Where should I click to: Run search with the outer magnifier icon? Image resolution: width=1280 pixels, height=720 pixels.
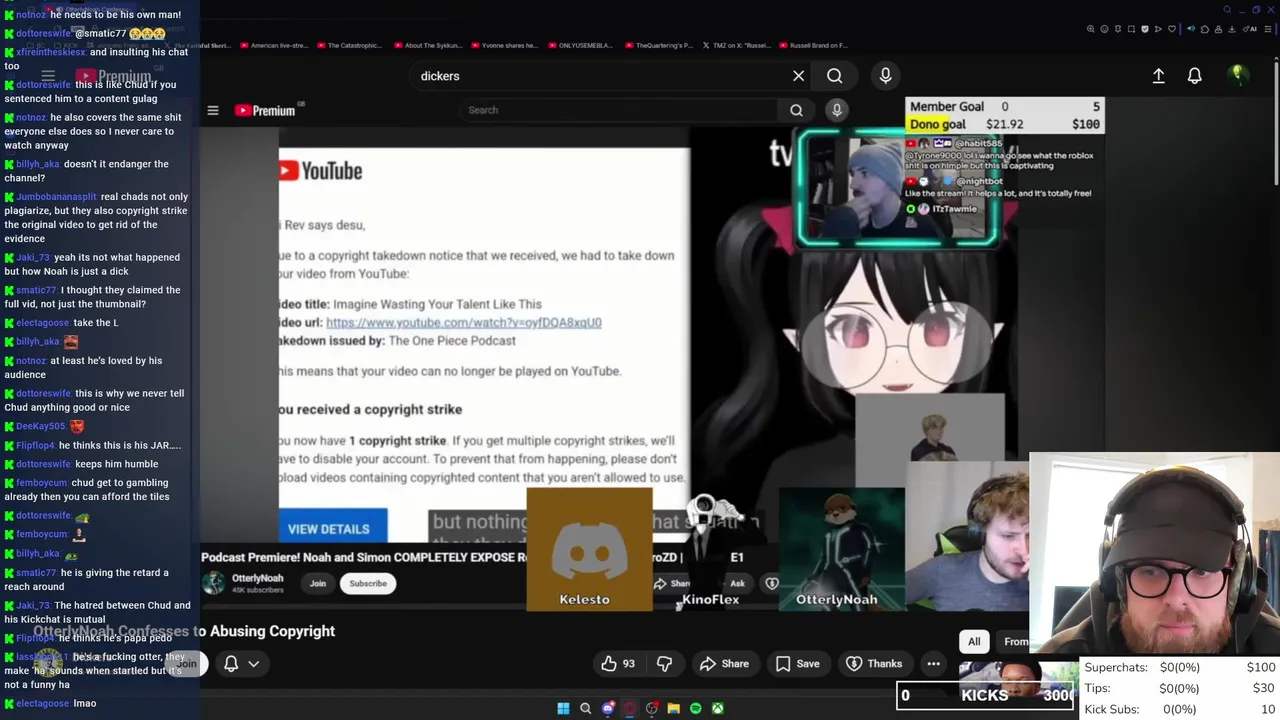(834, 76)
